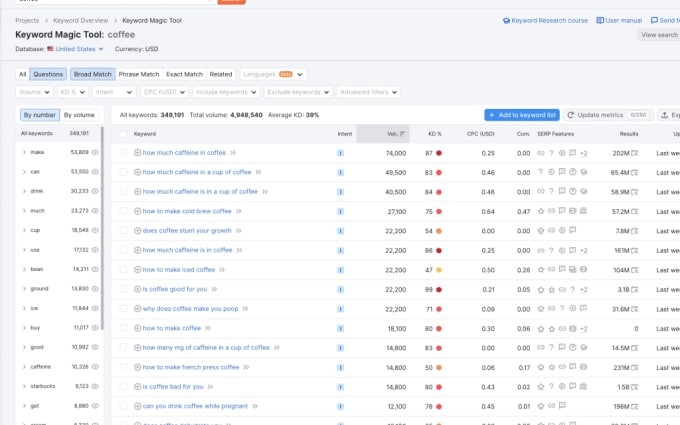Tick the checkbox for 'why does coffee make you poop'
680x425 pixels.
point(124,309)
